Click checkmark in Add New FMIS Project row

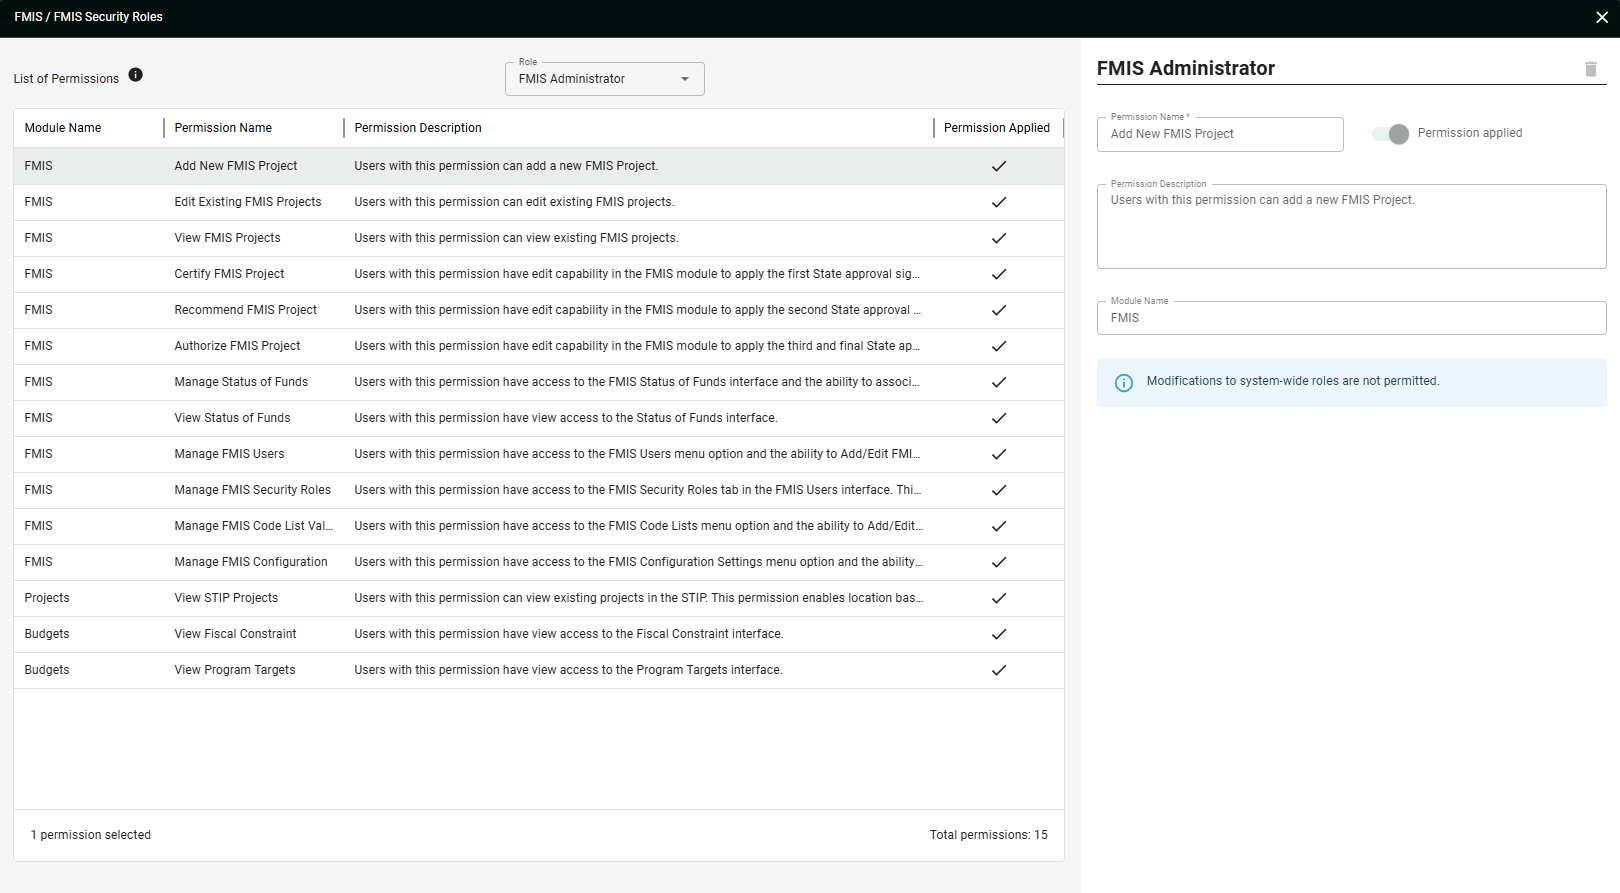click(x=999, y=166)
